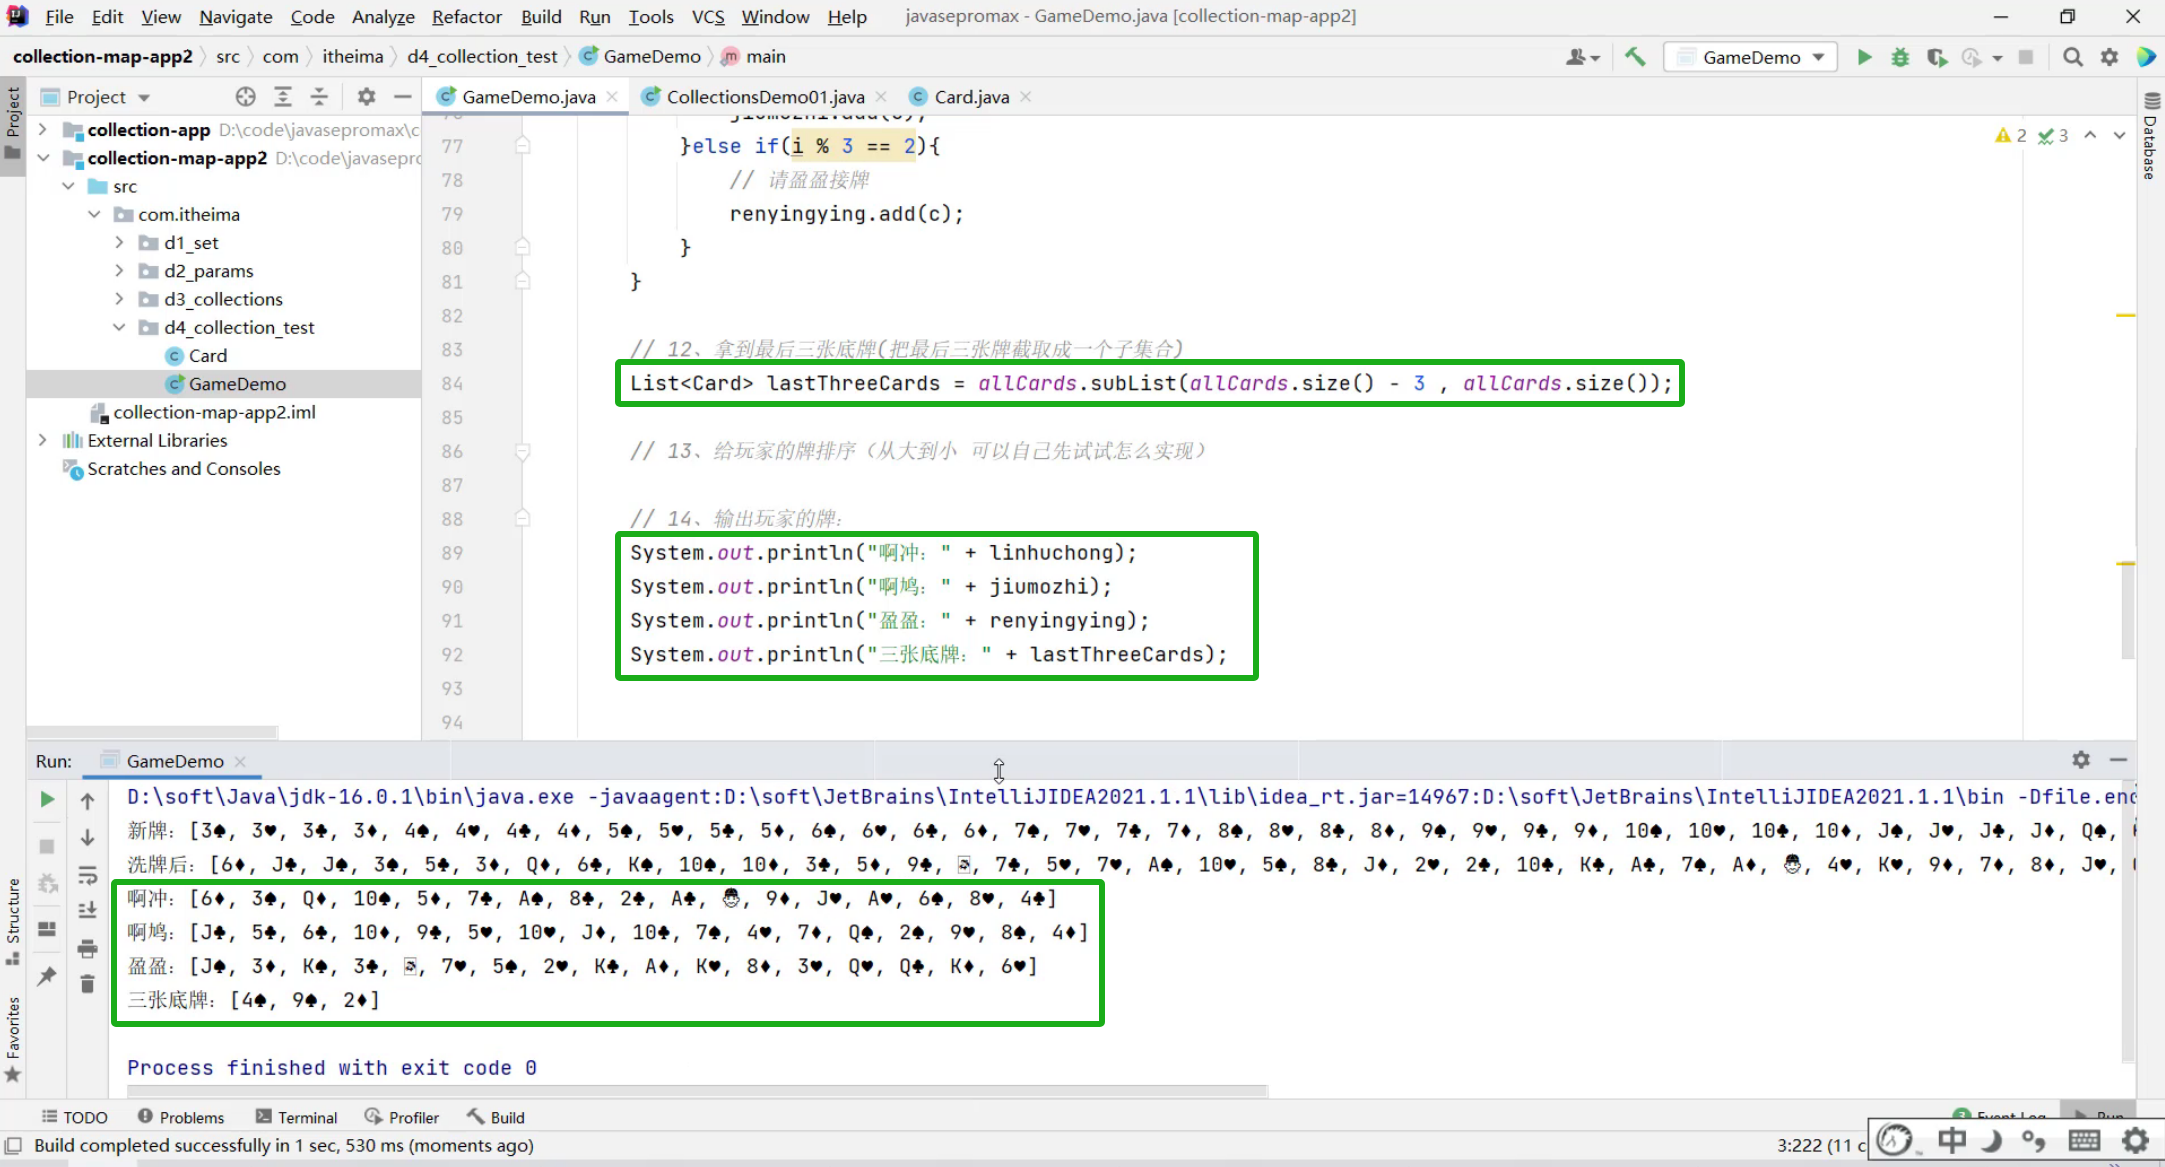
Task: Open Search Everywhere magnifier icon
Action: tap(2072, 57)
